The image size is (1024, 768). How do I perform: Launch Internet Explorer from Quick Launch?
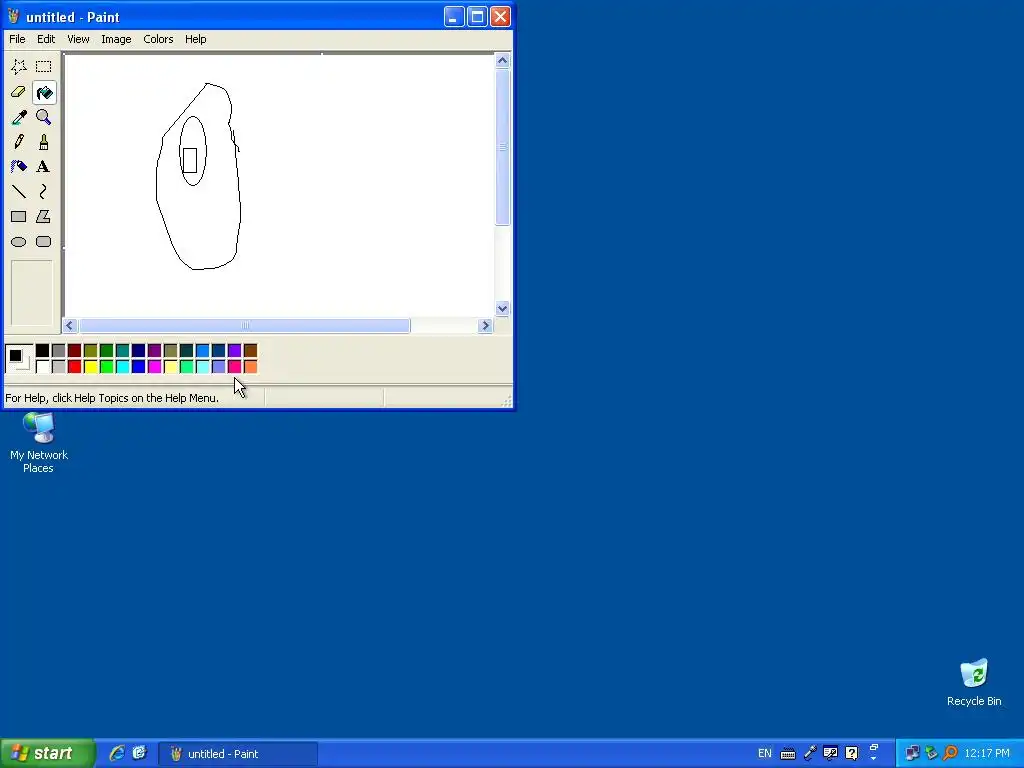point(117,753)
